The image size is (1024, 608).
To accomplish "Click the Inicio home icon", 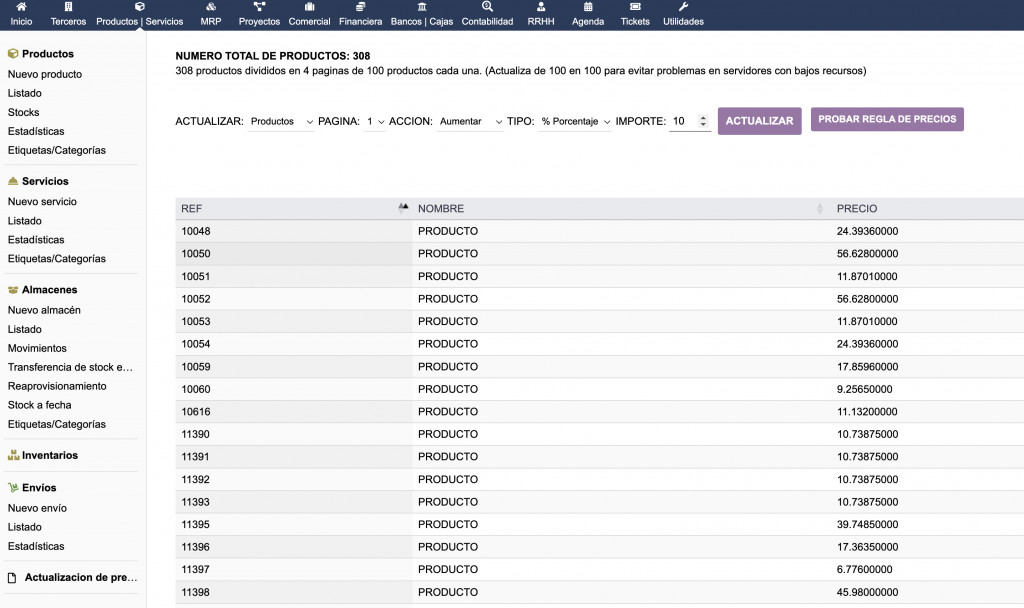I will pos(21,7).
